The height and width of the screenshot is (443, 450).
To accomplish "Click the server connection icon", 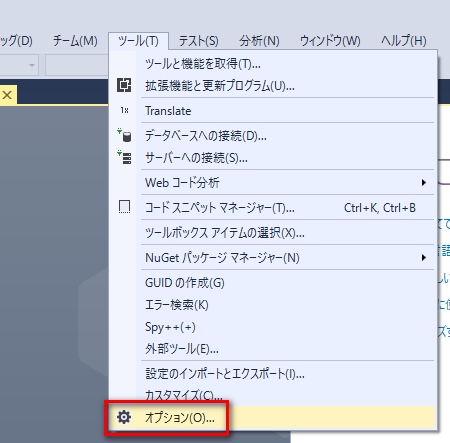I will (x=124, y=157).
